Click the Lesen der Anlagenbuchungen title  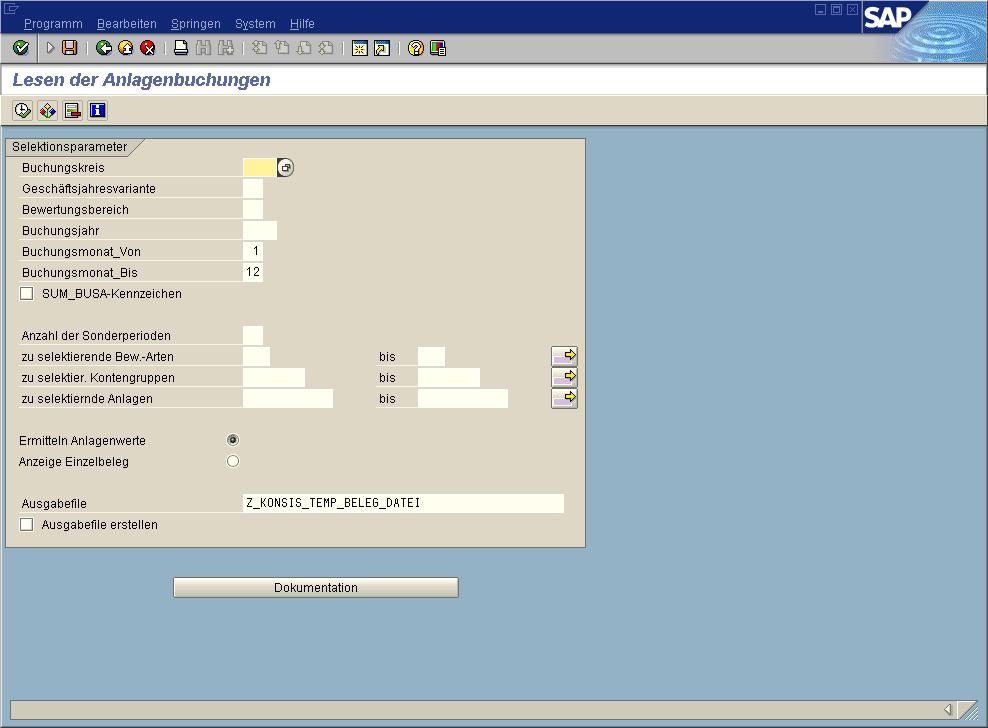142,79
